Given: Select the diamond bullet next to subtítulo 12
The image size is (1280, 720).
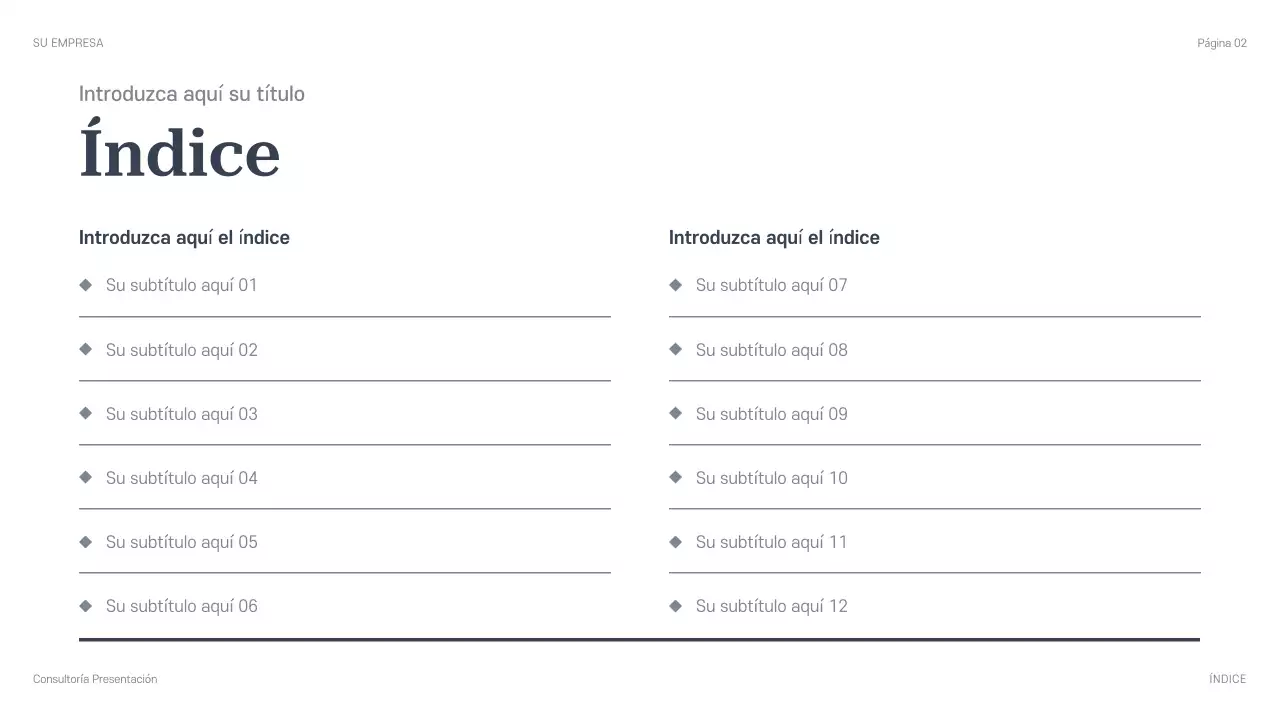Looking at the screenshot, I should point(675,605).
